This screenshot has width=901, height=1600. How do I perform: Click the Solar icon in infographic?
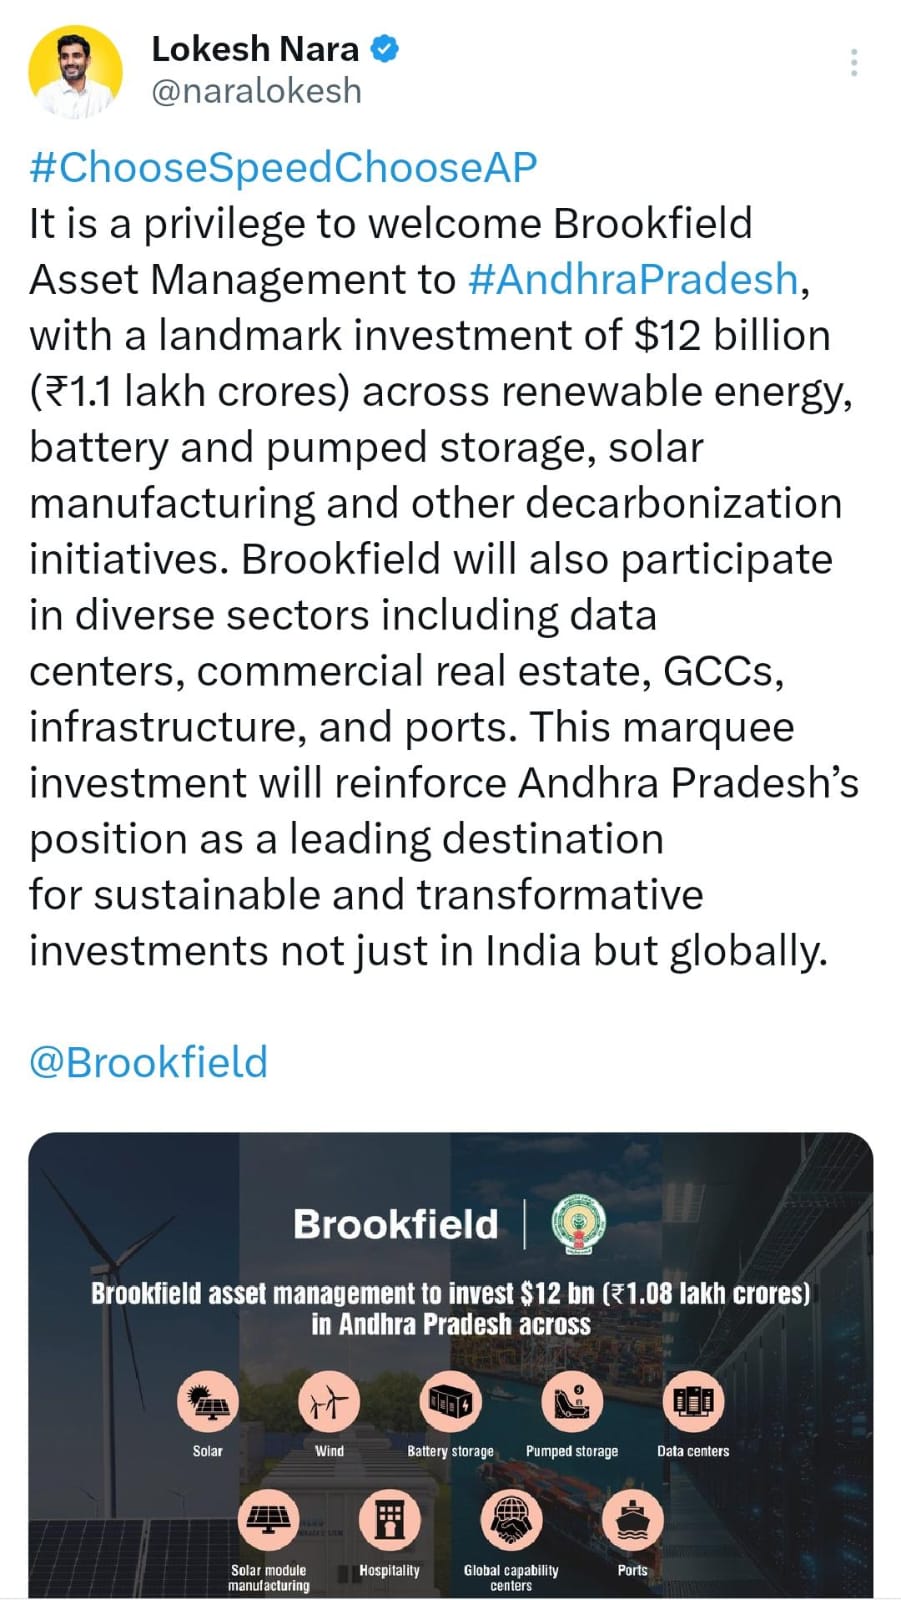[x=208, y=1402]
